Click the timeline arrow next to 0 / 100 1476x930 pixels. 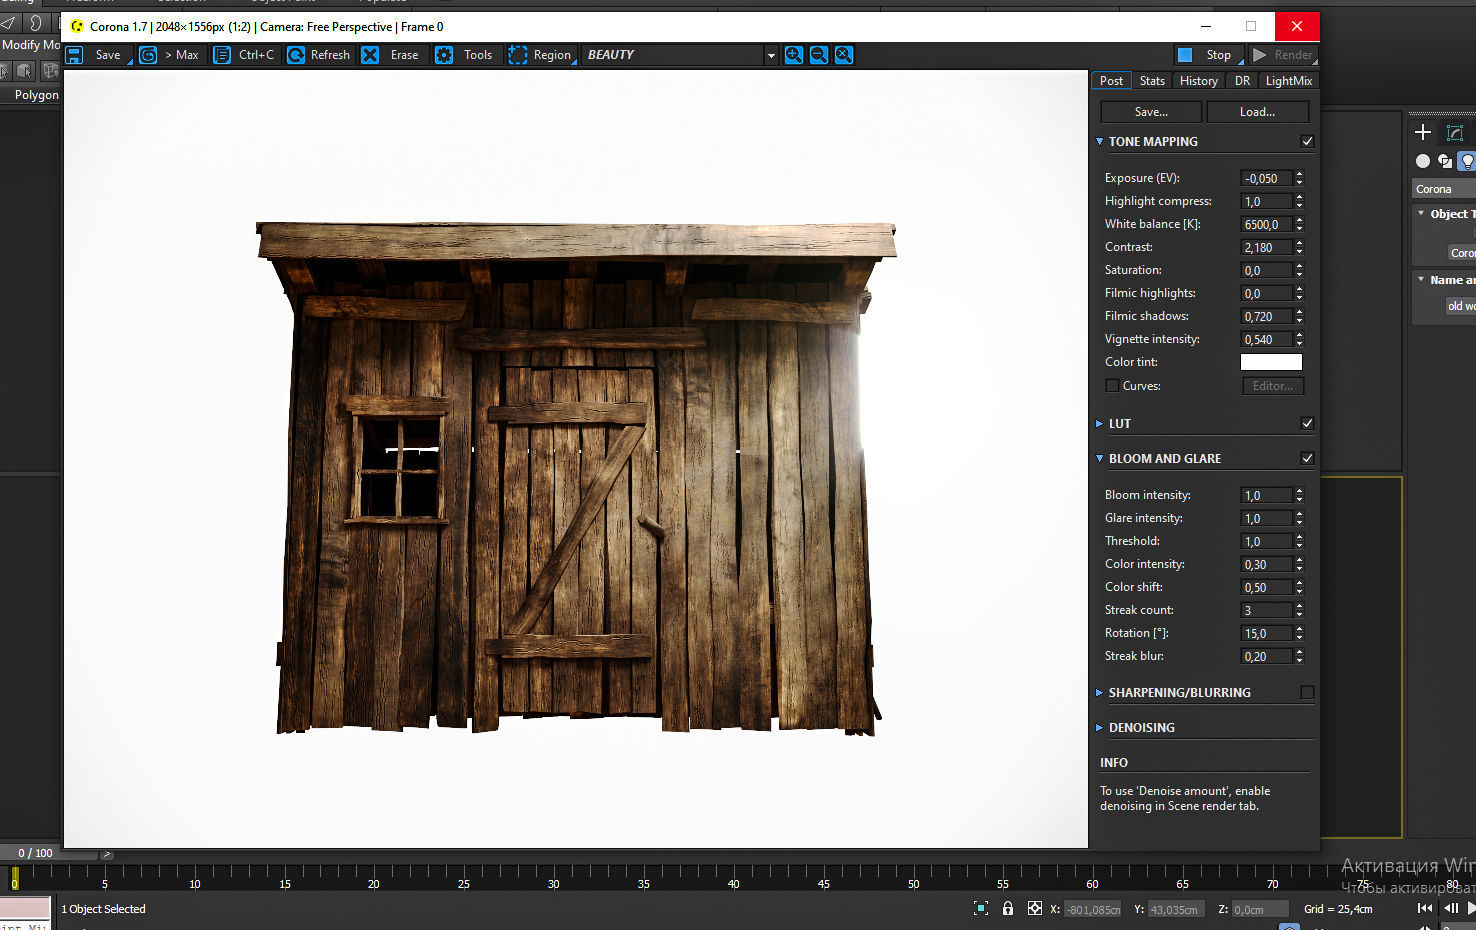pyautogui.click(x=107, y=854)
